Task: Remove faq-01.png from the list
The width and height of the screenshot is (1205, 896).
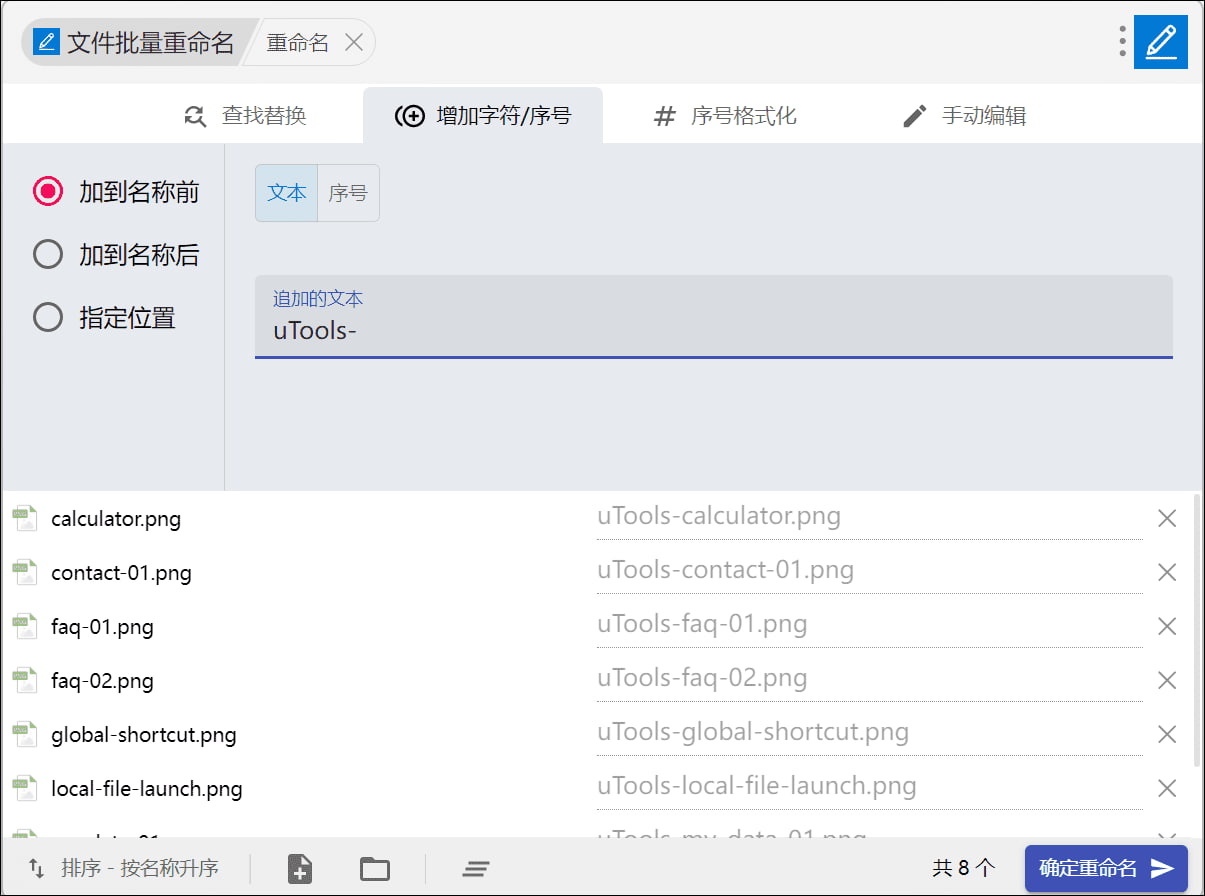Action: (x=1166, y=626)
